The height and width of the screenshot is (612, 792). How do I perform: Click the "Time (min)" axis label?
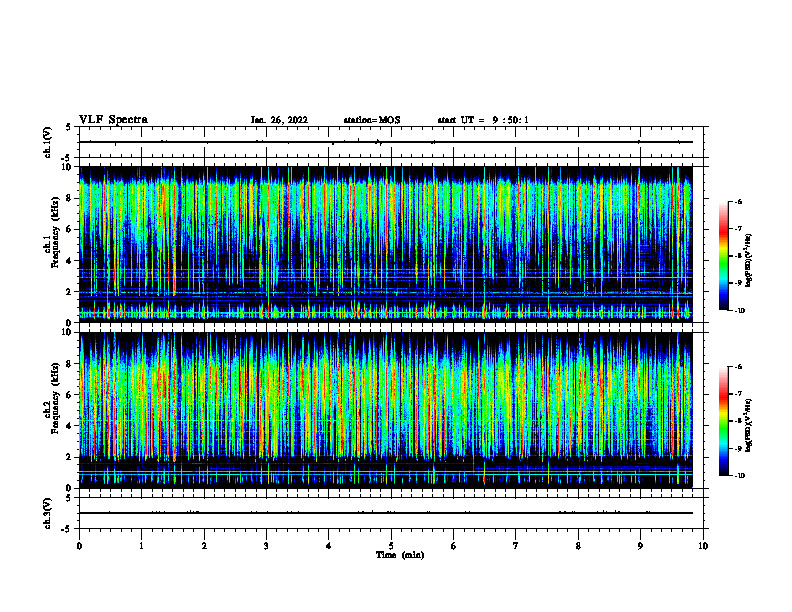(x=400, y=555)
